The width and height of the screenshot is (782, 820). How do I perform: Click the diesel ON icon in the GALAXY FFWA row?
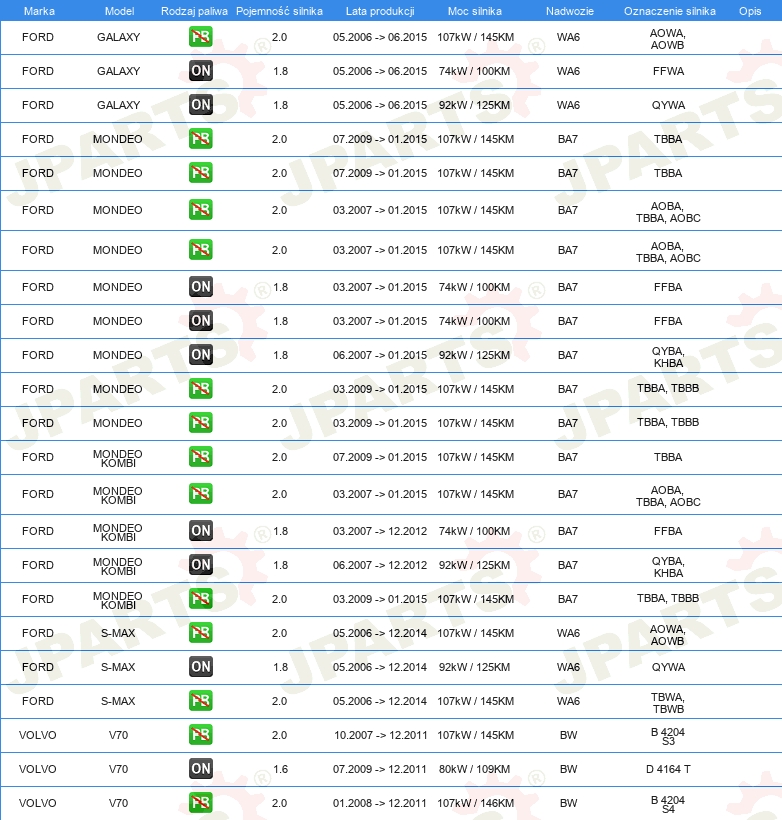tap(201, 71)
